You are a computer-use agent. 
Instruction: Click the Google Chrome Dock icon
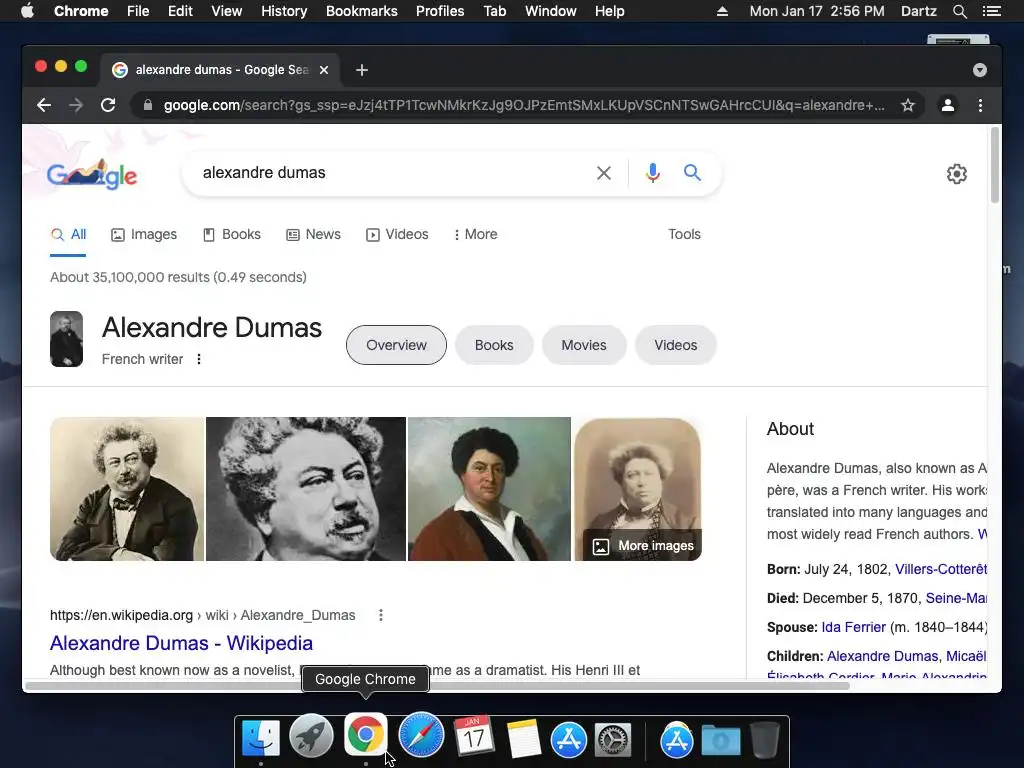click(366, 735)
